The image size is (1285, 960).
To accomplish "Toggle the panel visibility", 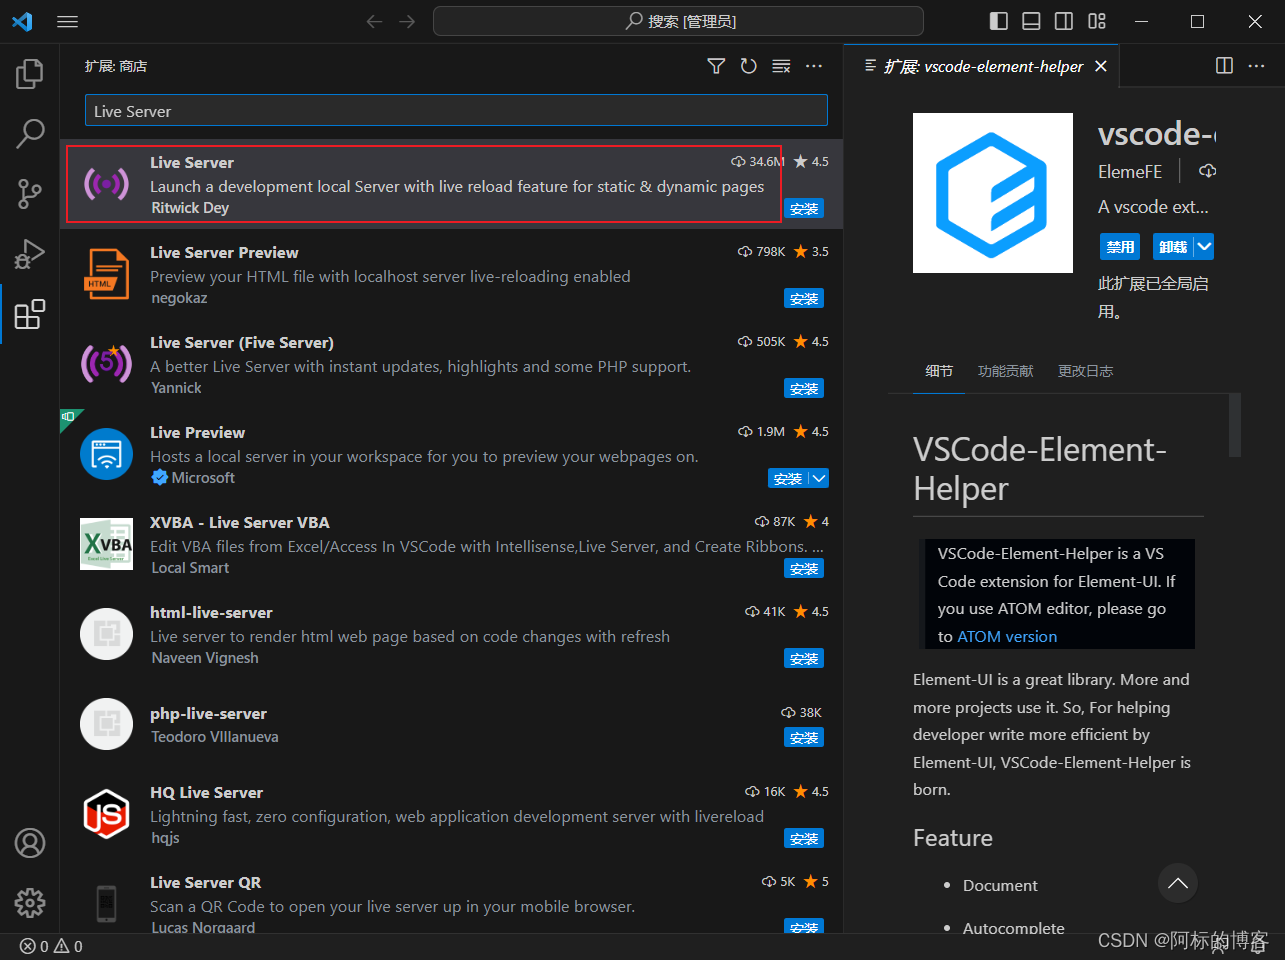I will [1030, 20].
